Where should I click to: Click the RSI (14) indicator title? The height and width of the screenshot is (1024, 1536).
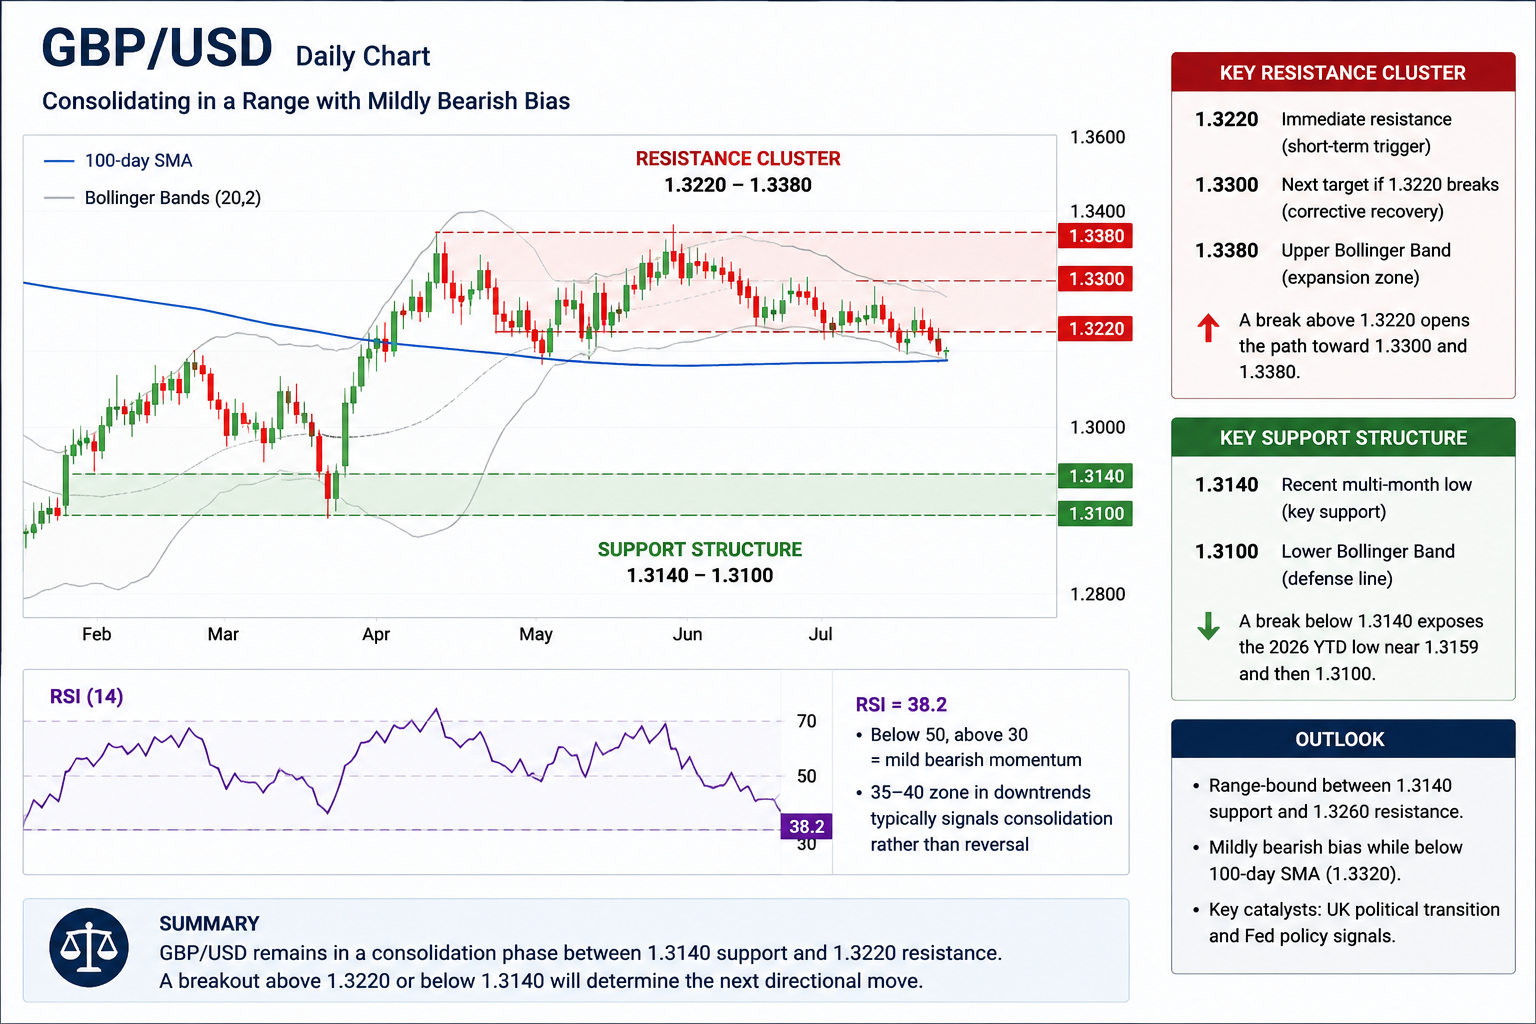coord(87,696)
